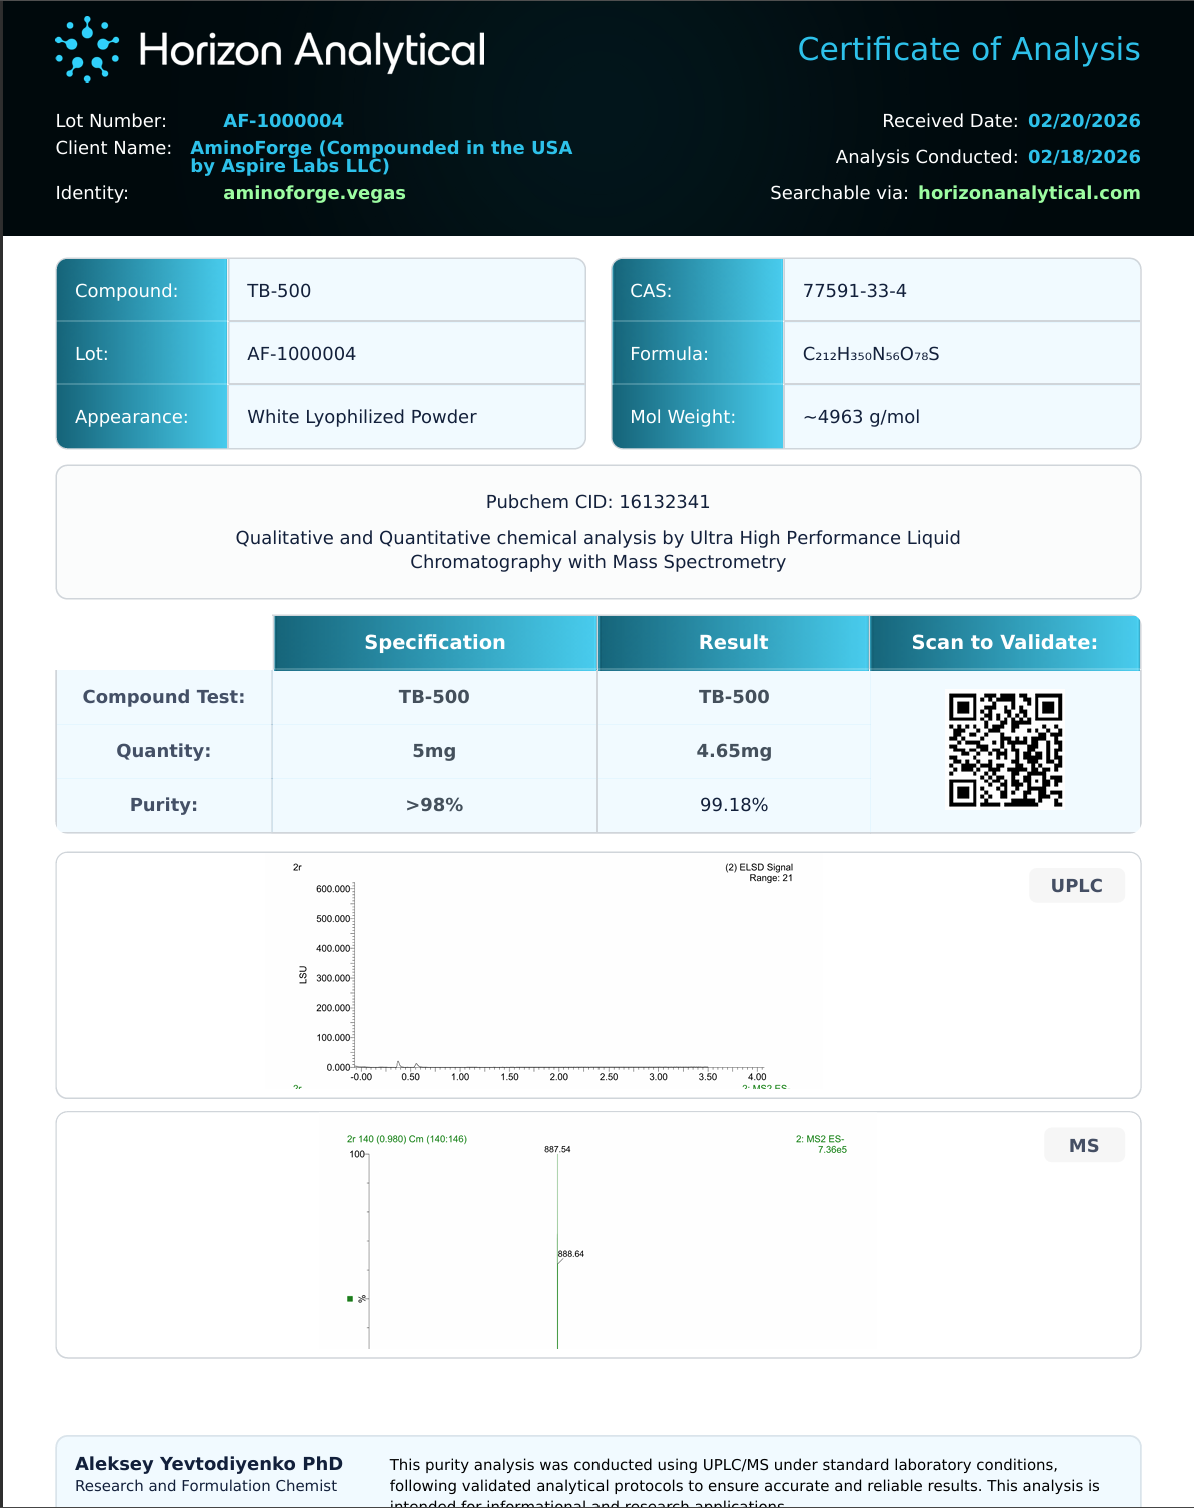1194x1508 pixels.
Task: Open the aminoforge.vegas identity link
Action: point(314,193)
